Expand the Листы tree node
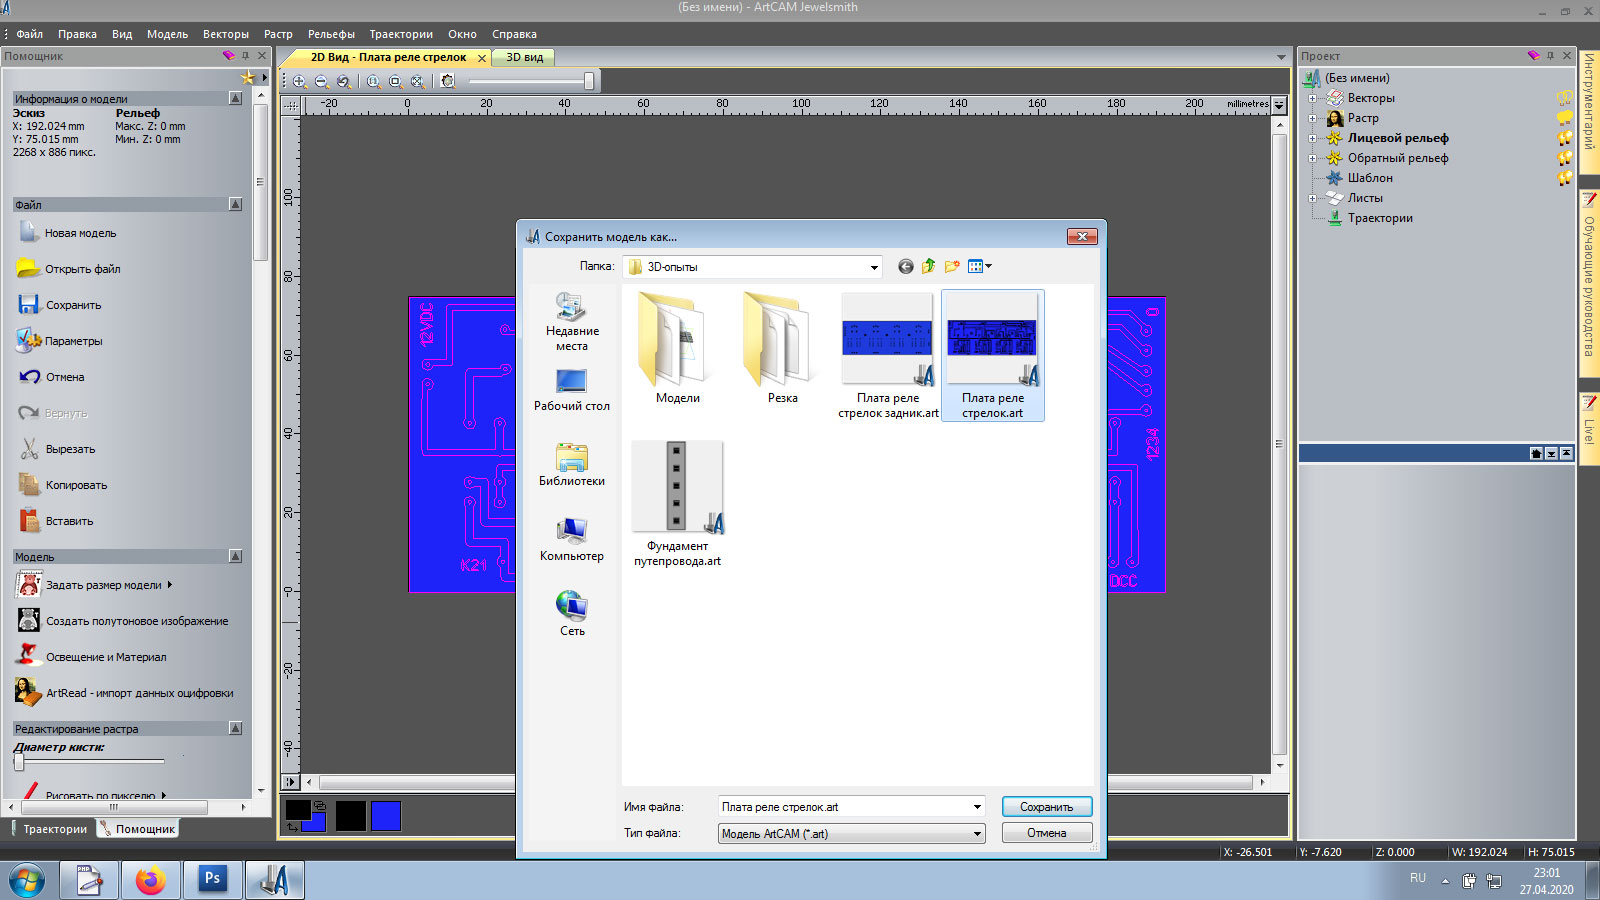 click(x=1313, y=198)
